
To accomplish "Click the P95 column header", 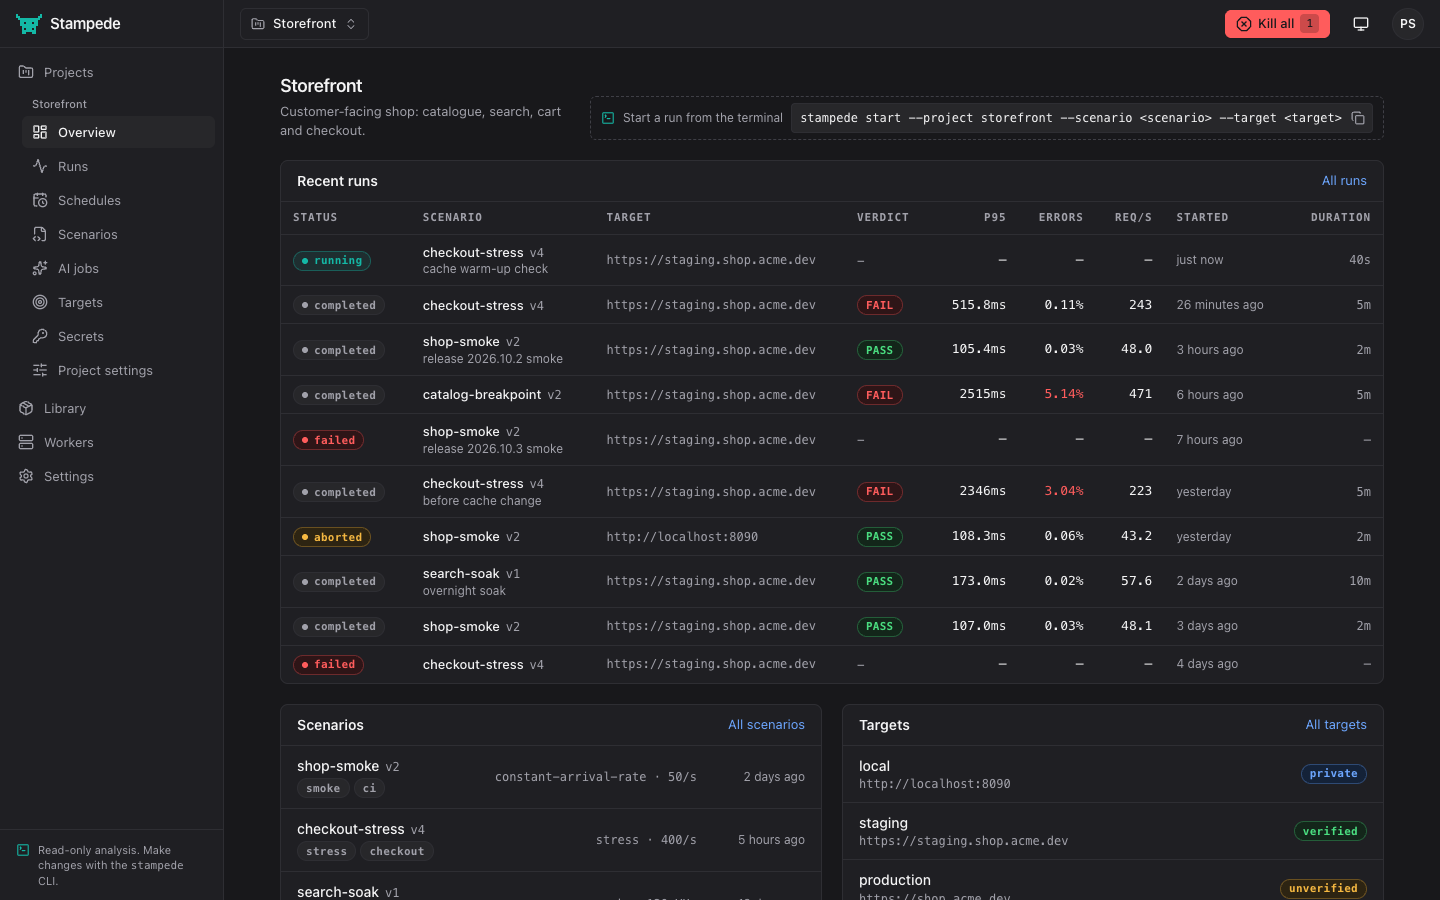I will pos(995,217).
